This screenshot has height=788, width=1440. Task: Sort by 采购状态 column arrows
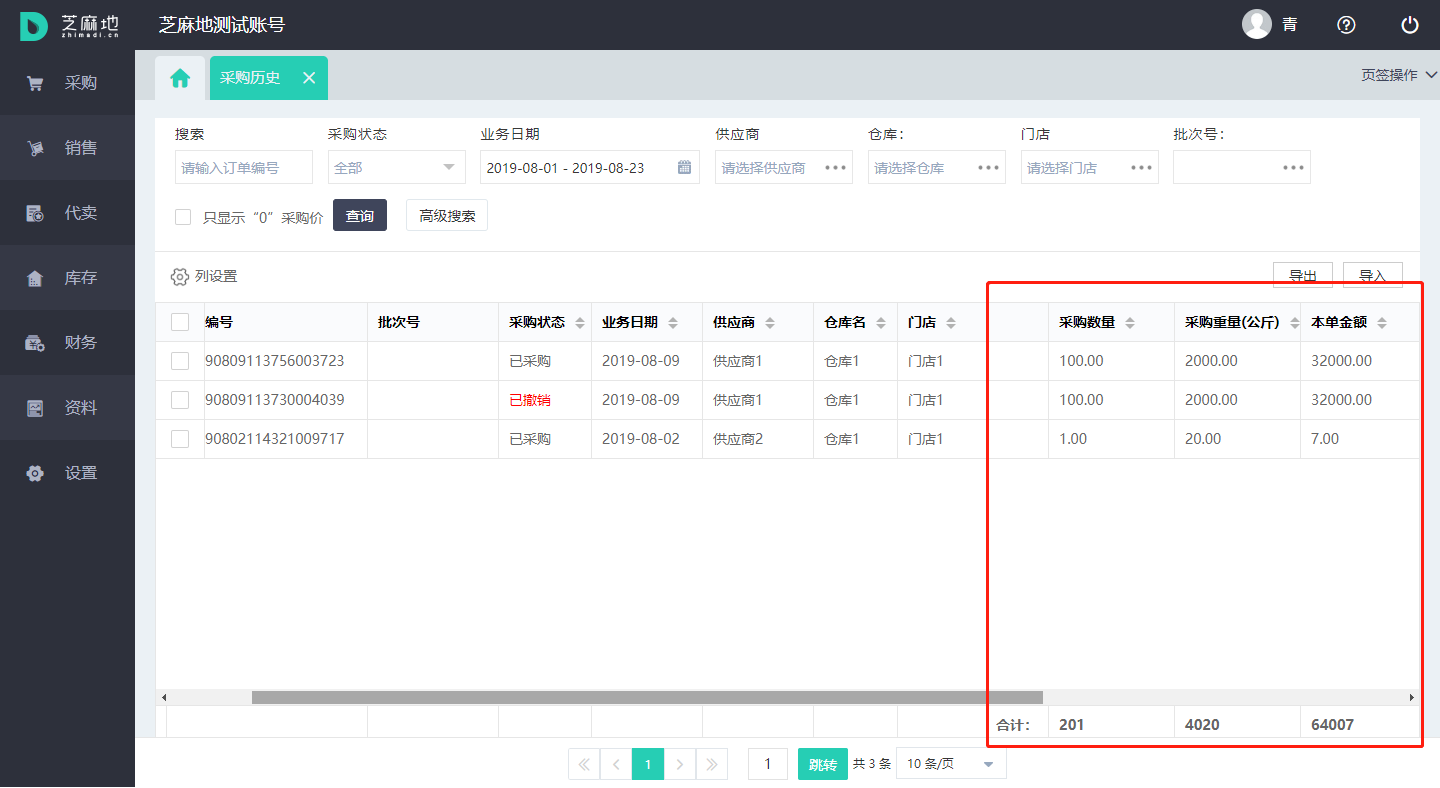(x=580, y=323)
